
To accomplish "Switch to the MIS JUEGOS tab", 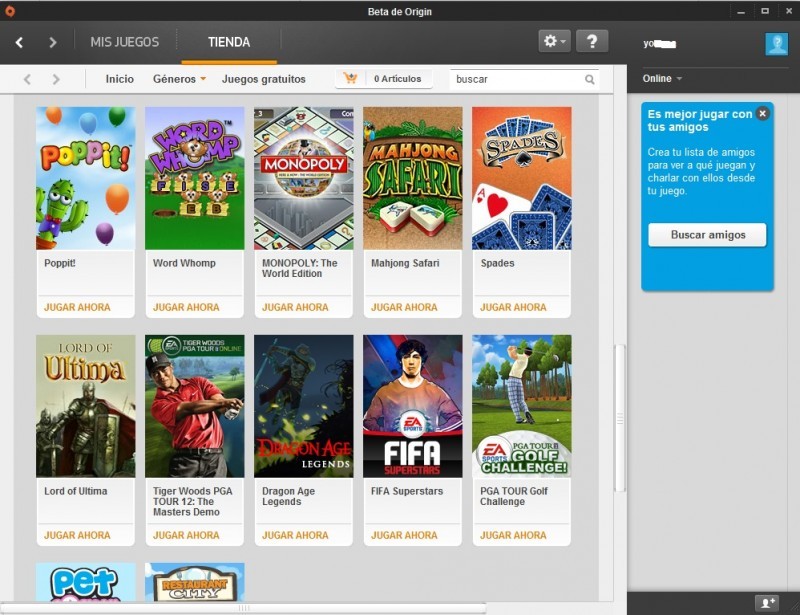I will tap(124, 42).
